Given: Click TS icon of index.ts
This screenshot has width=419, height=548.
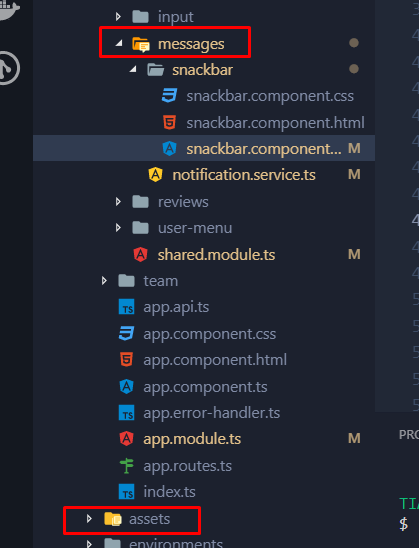Looking at the screenshot, I should point(127,492).
